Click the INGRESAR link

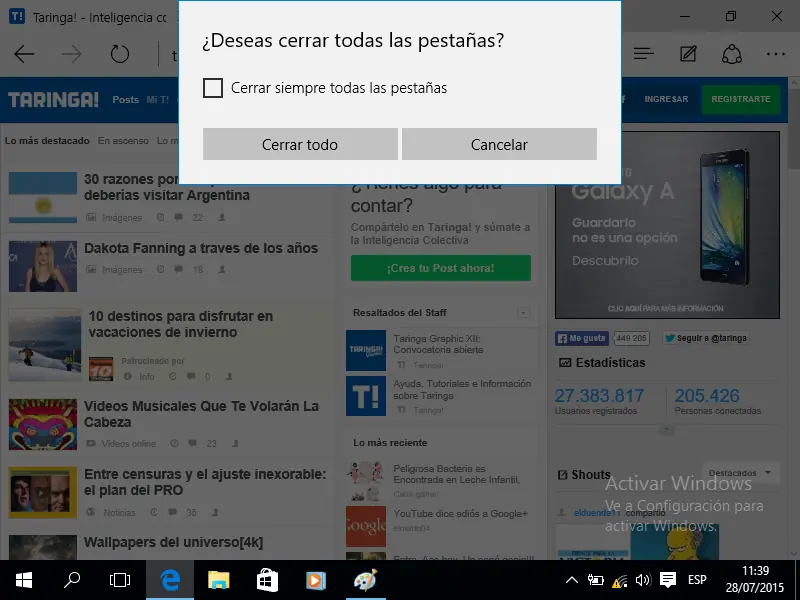[666, 99]
